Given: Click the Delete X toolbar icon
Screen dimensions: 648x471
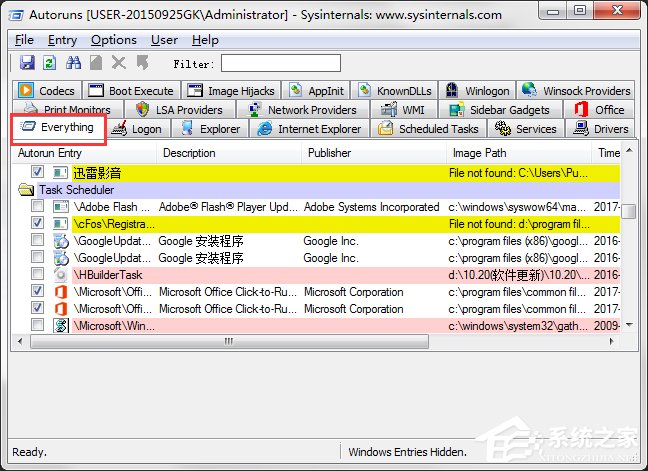Looking at the screenshot, I should [120, 63].
